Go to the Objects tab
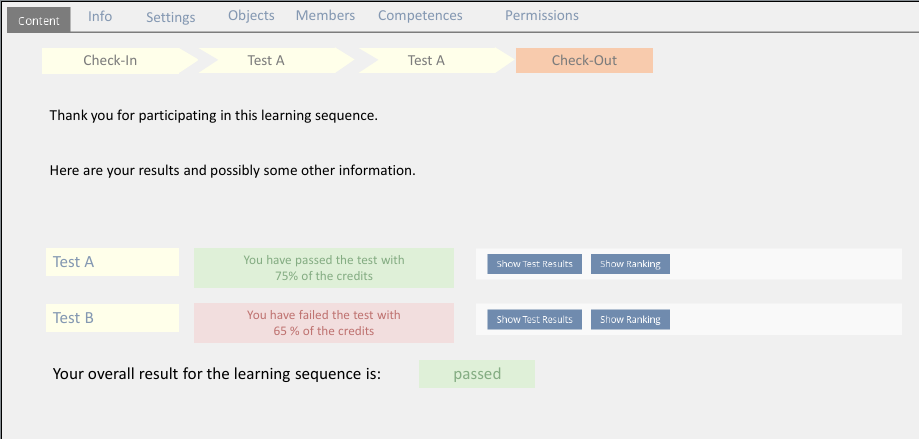 pos(251,16)
